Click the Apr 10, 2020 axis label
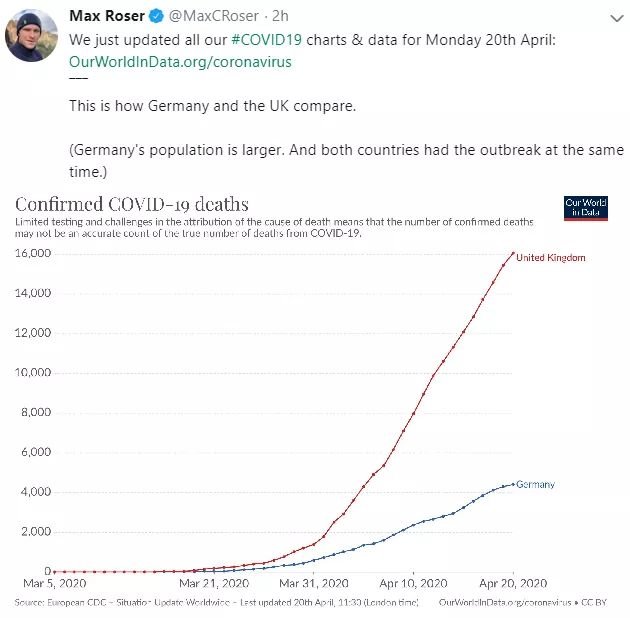 point(413,583)
